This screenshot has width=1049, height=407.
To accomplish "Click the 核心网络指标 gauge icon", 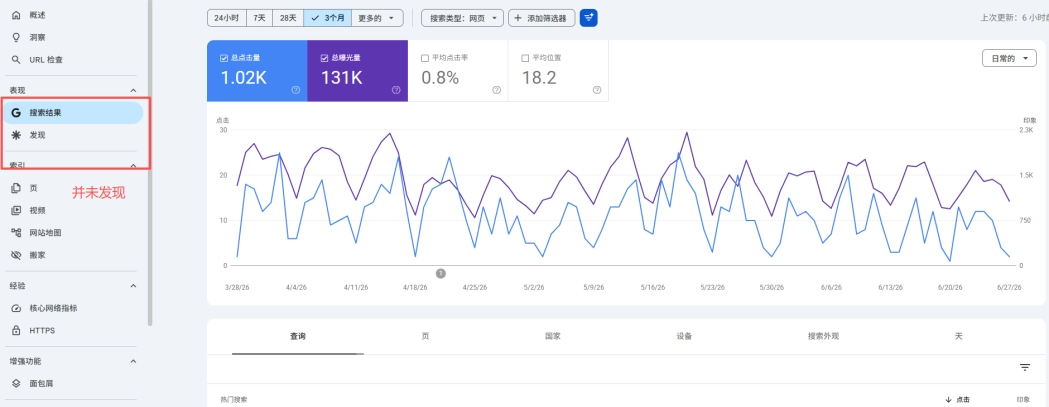I will (17, 308).
